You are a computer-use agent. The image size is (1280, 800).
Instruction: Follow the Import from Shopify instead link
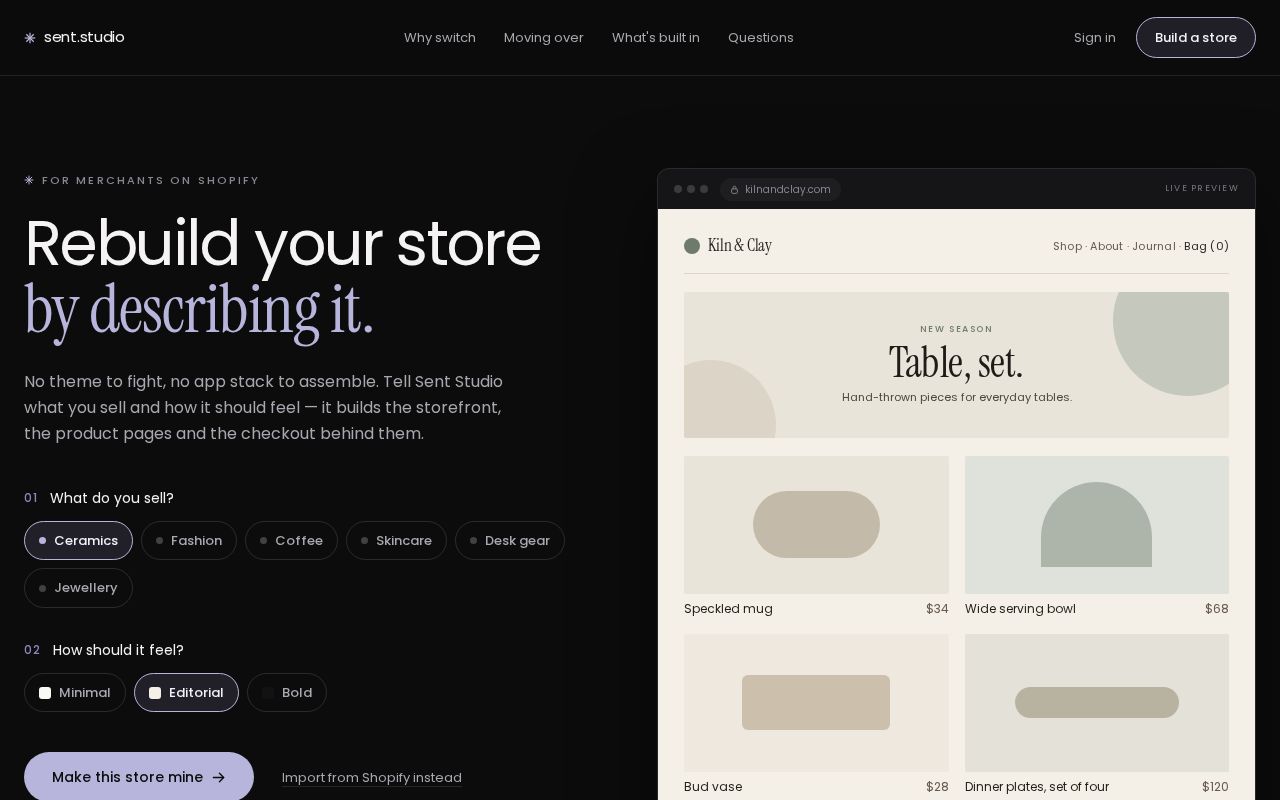pyautogui.click(x=372, y=778)
